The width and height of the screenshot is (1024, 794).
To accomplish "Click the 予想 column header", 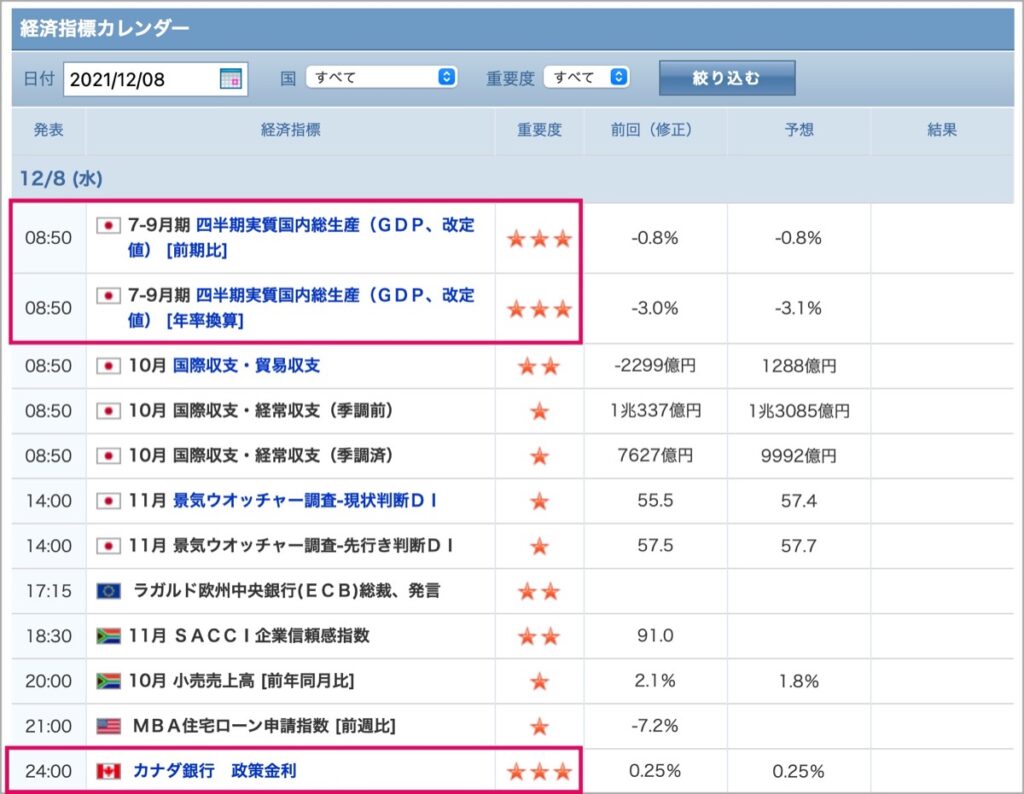I will tap(799, 130).
